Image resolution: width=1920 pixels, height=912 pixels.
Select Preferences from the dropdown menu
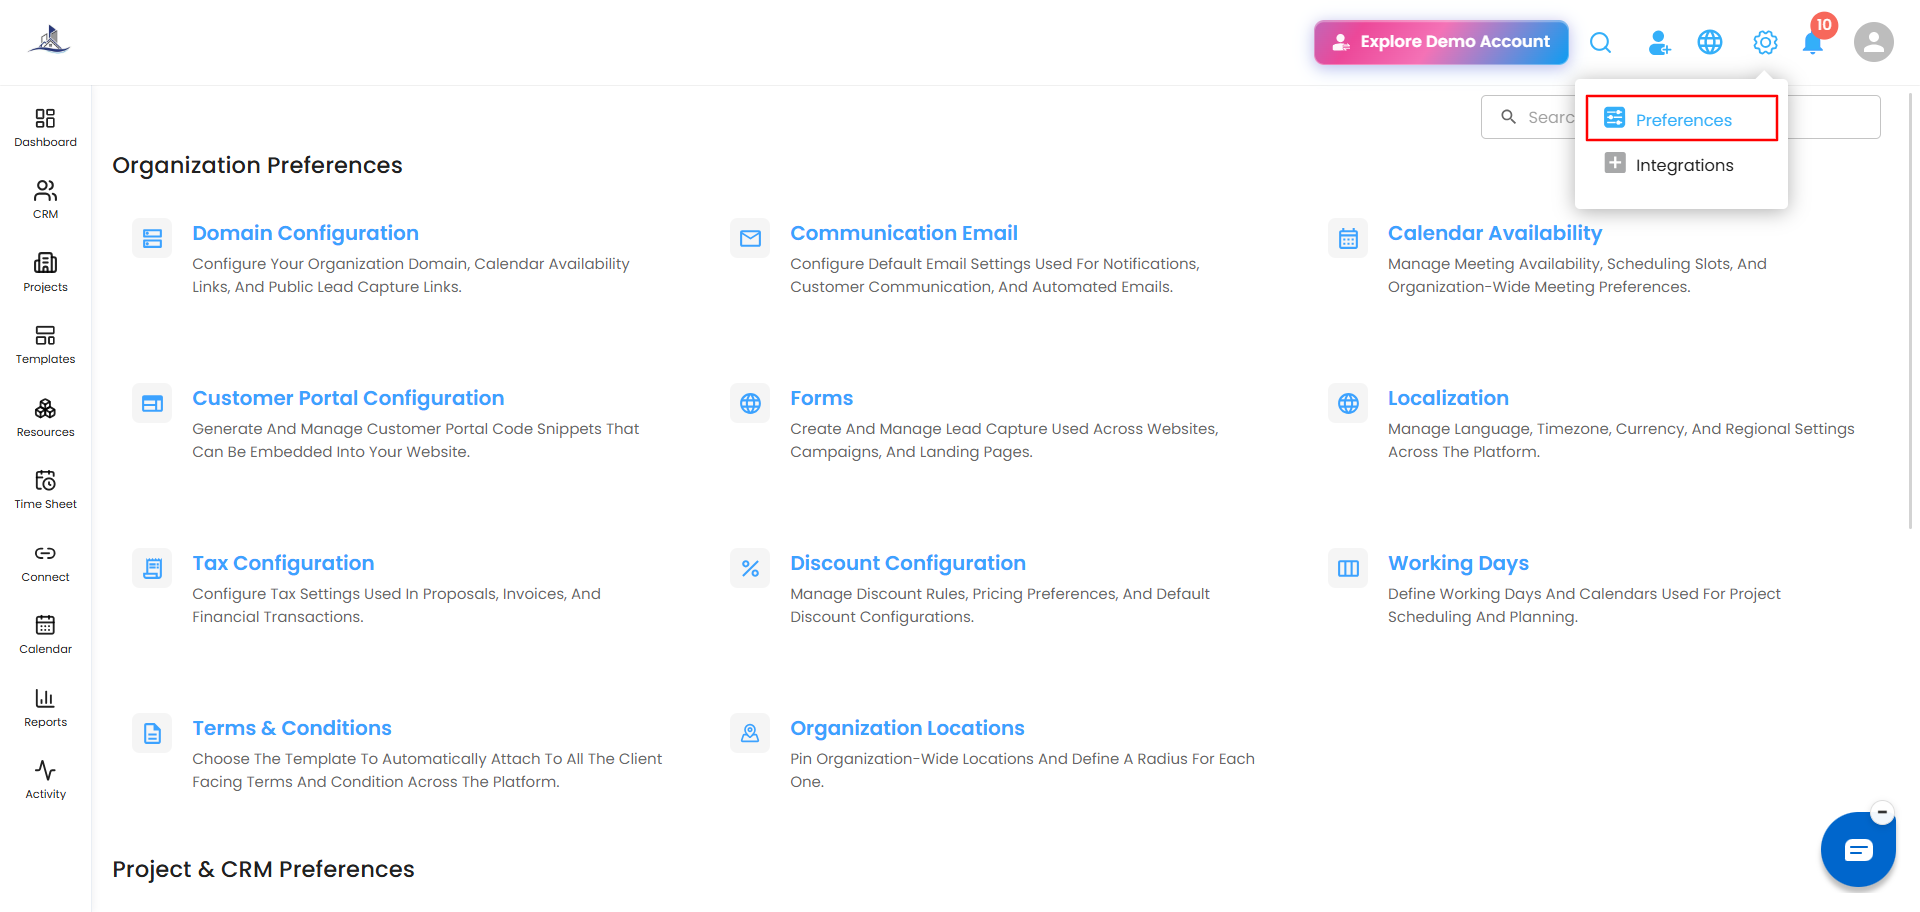[x=1682, y=119]
